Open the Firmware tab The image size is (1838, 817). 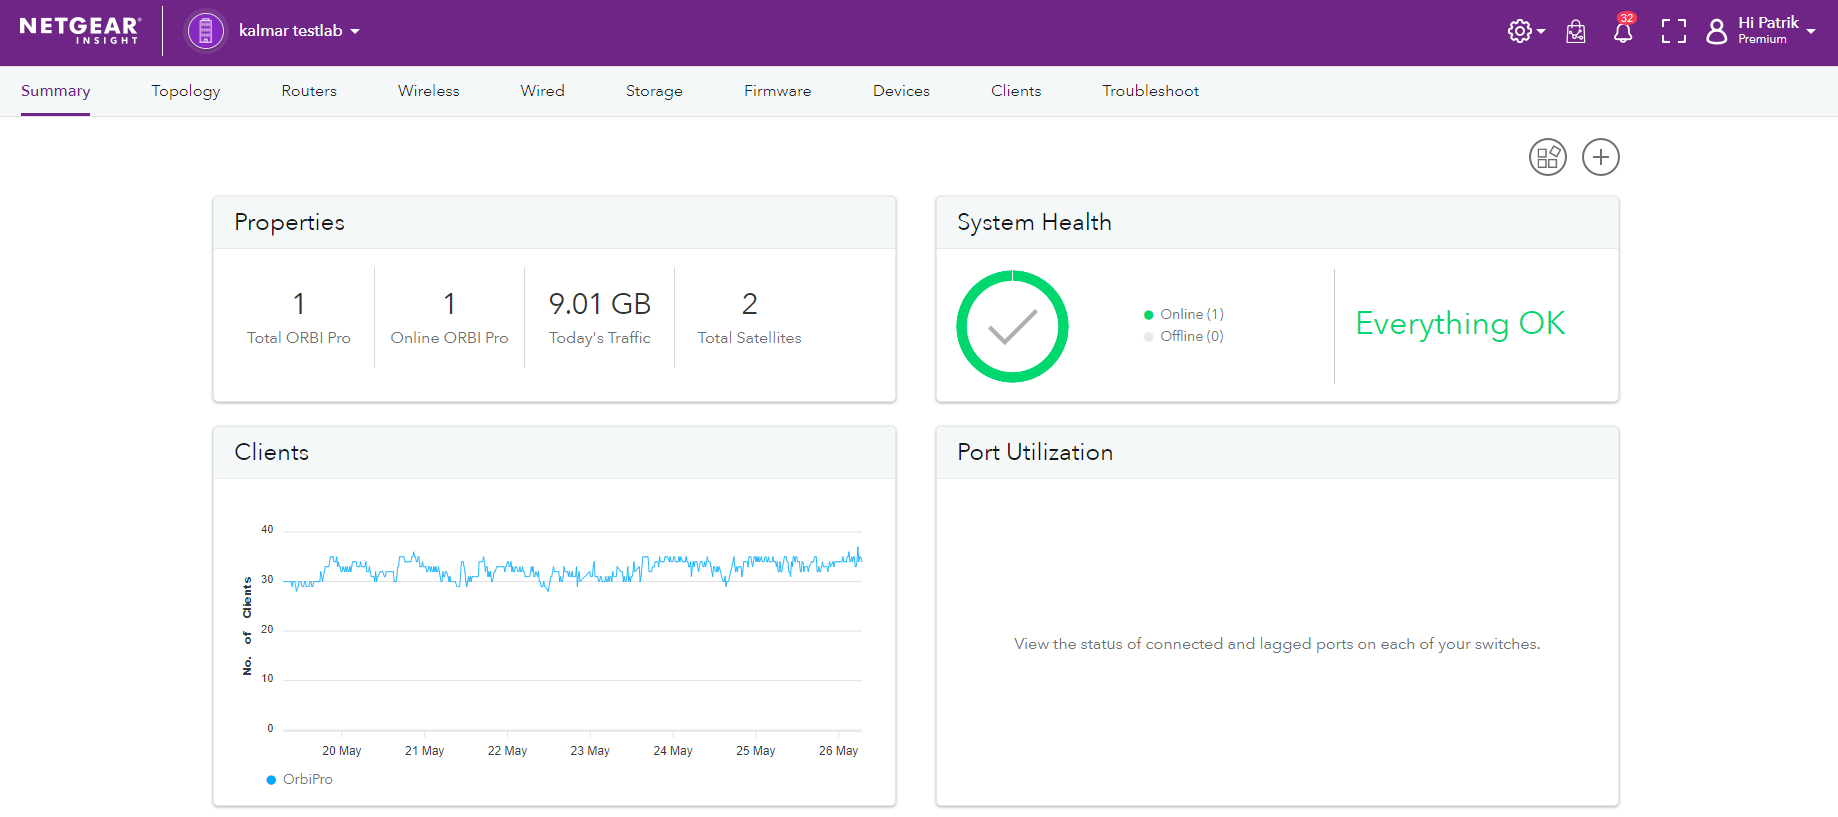coord(777,91)
